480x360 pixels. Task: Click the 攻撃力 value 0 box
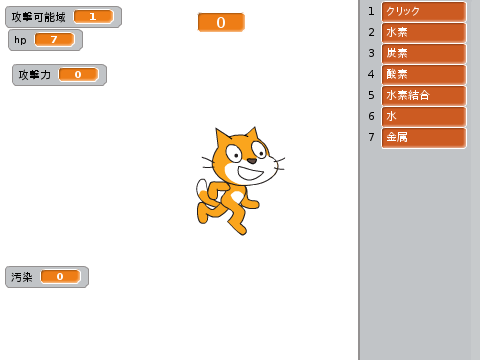point(78,74)
